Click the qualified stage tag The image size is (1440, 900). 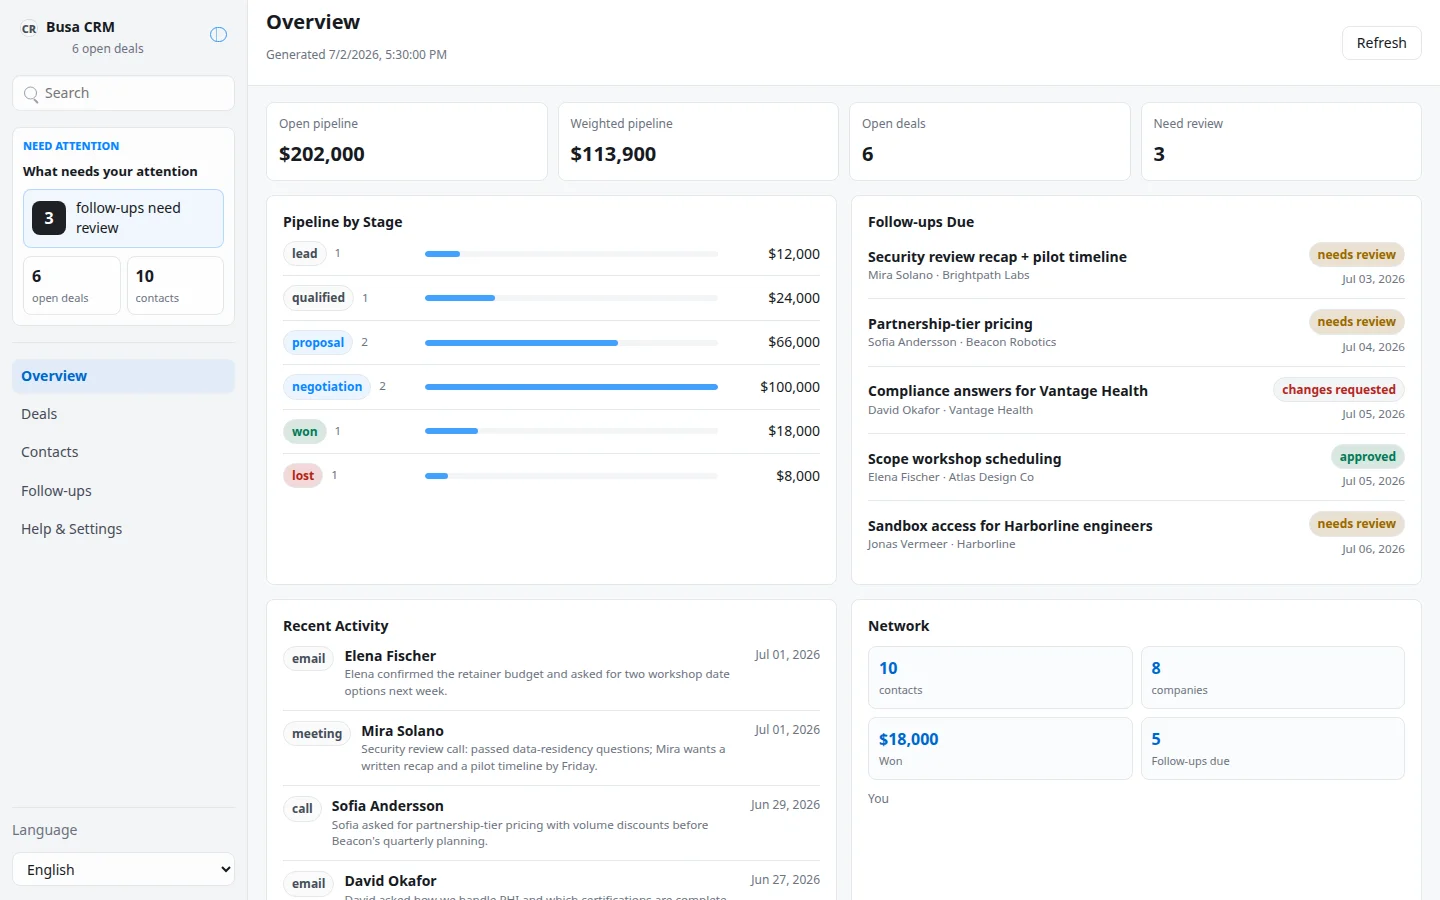318,298
